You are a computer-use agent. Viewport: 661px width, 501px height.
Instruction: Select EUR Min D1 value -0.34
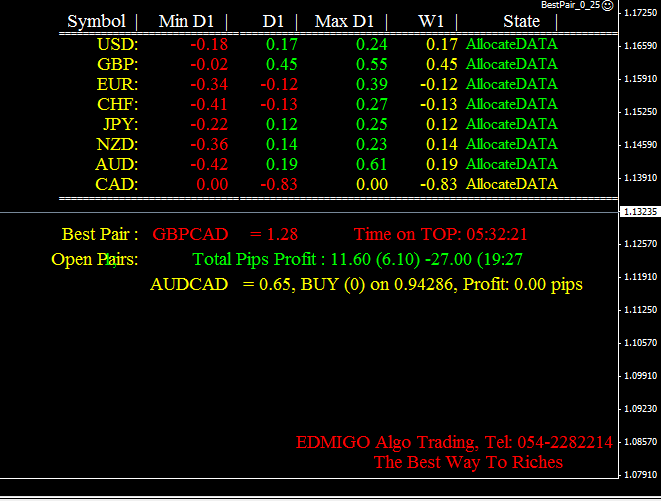coord(209,84)
